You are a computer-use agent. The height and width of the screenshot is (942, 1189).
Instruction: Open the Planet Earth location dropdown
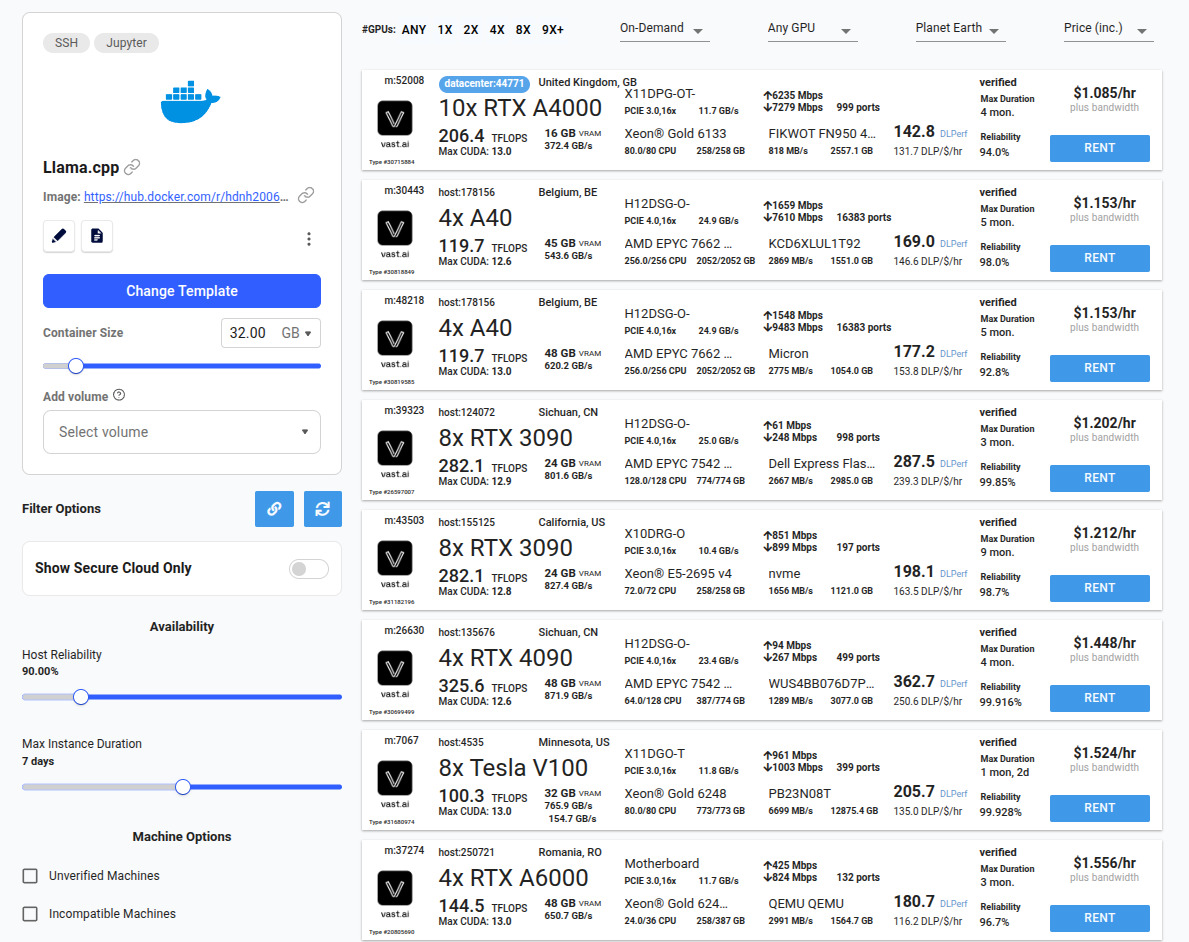pos(953,29)
